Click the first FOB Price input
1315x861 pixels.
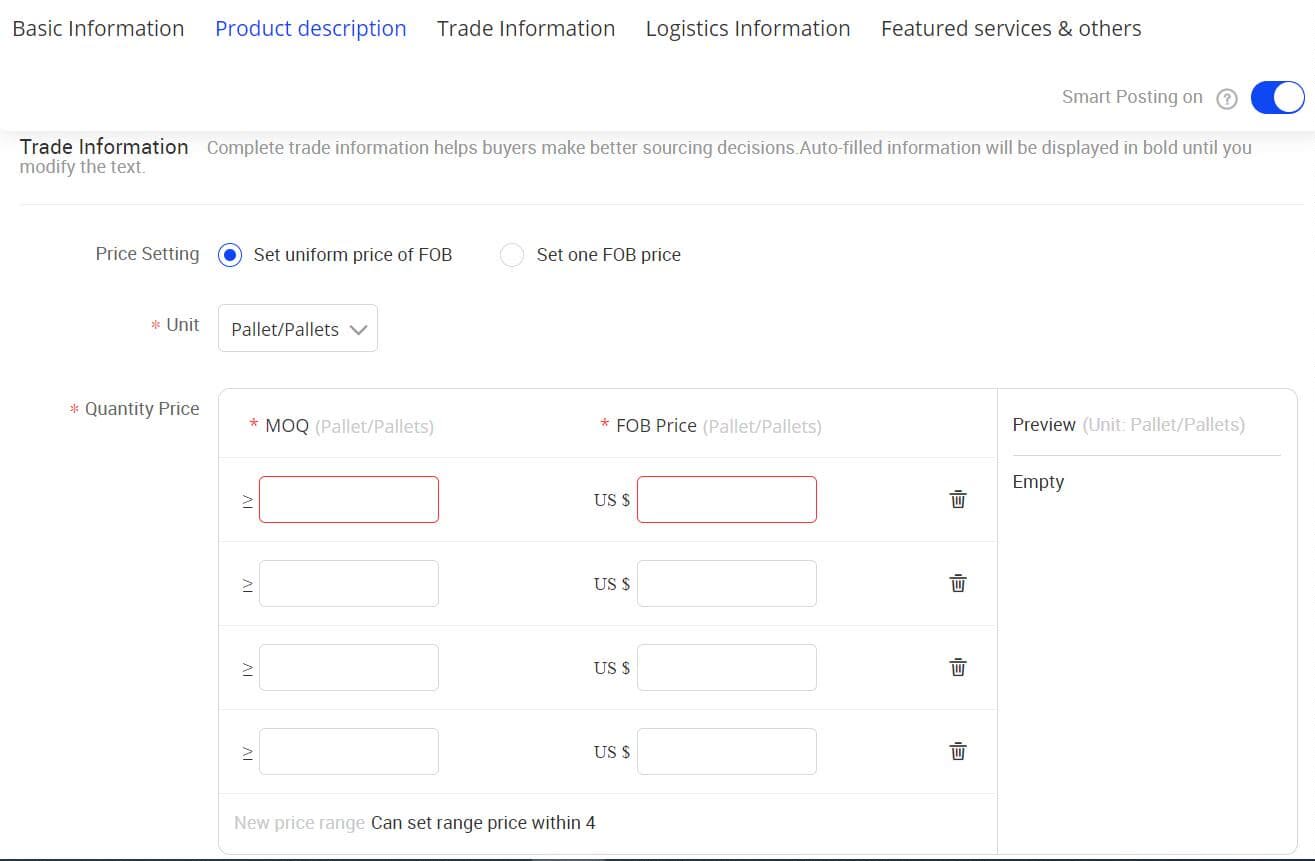(727, 499)
